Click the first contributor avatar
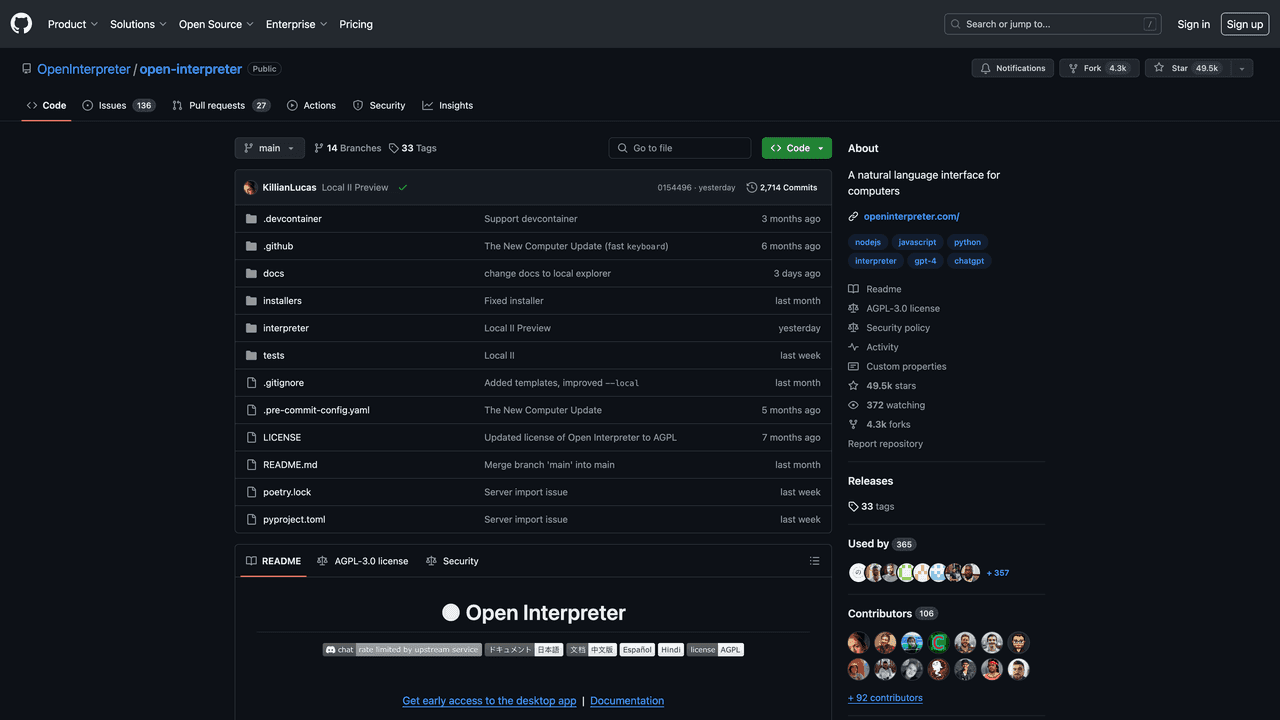1280x720 pixels. pos(859,642)
